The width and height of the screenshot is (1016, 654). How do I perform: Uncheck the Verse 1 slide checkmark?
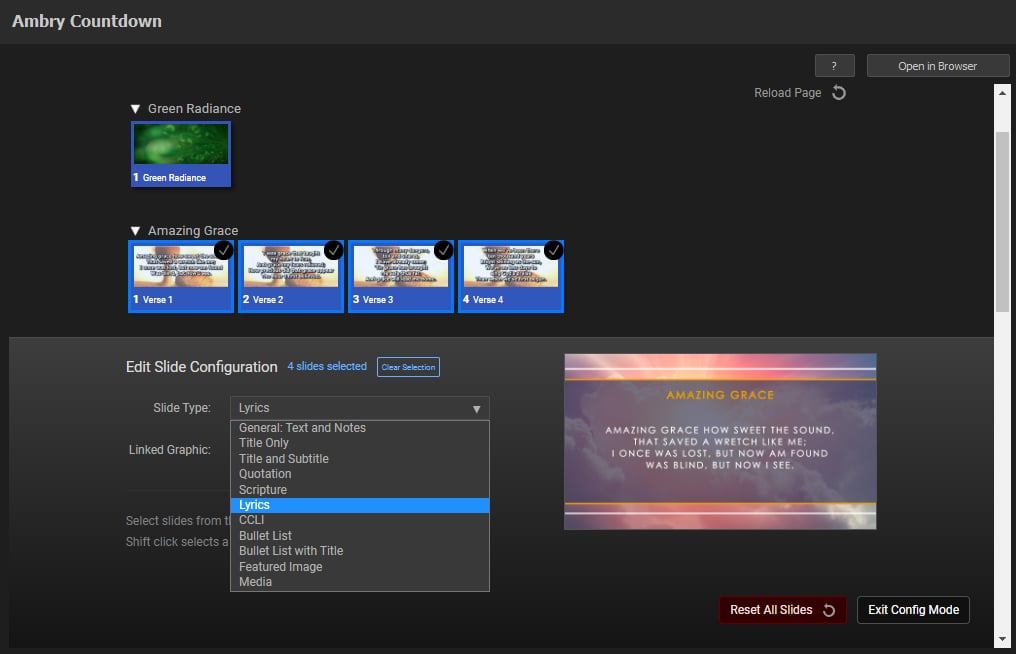[223, 250]
